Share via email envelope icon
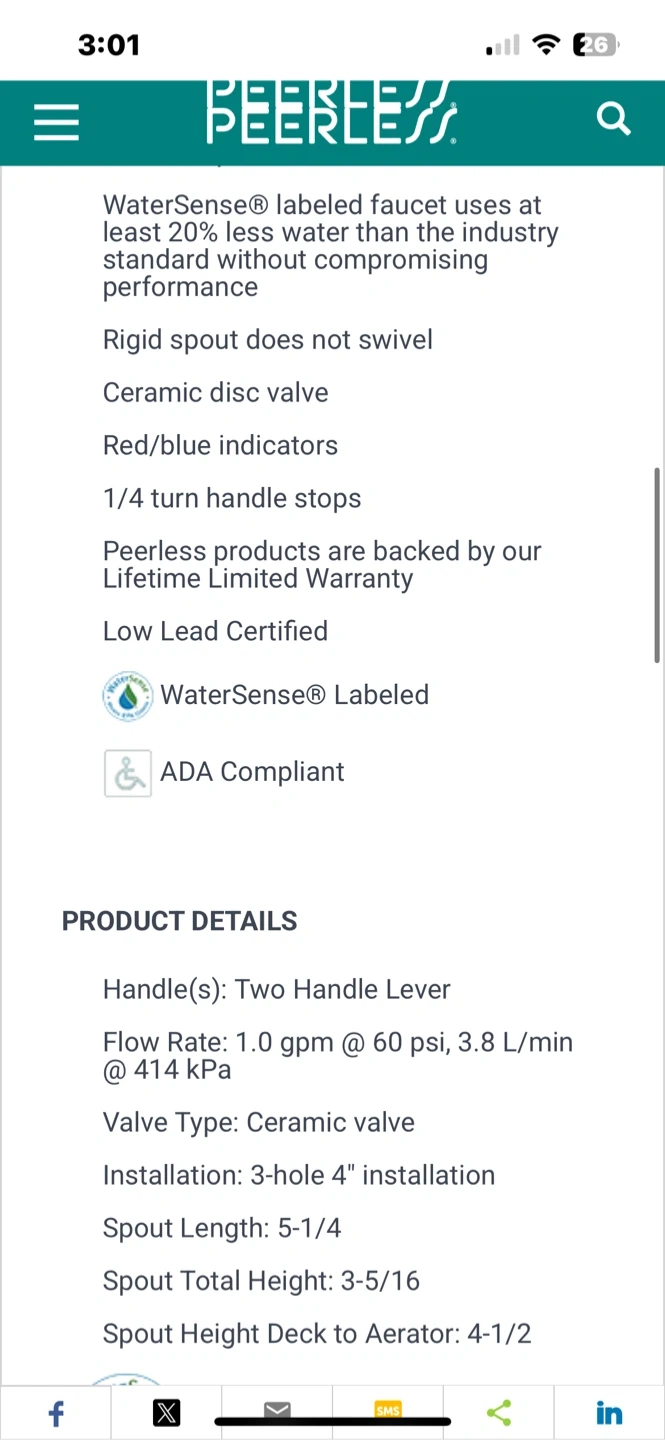The image size is (665, 1440). tap(277, 1411)
